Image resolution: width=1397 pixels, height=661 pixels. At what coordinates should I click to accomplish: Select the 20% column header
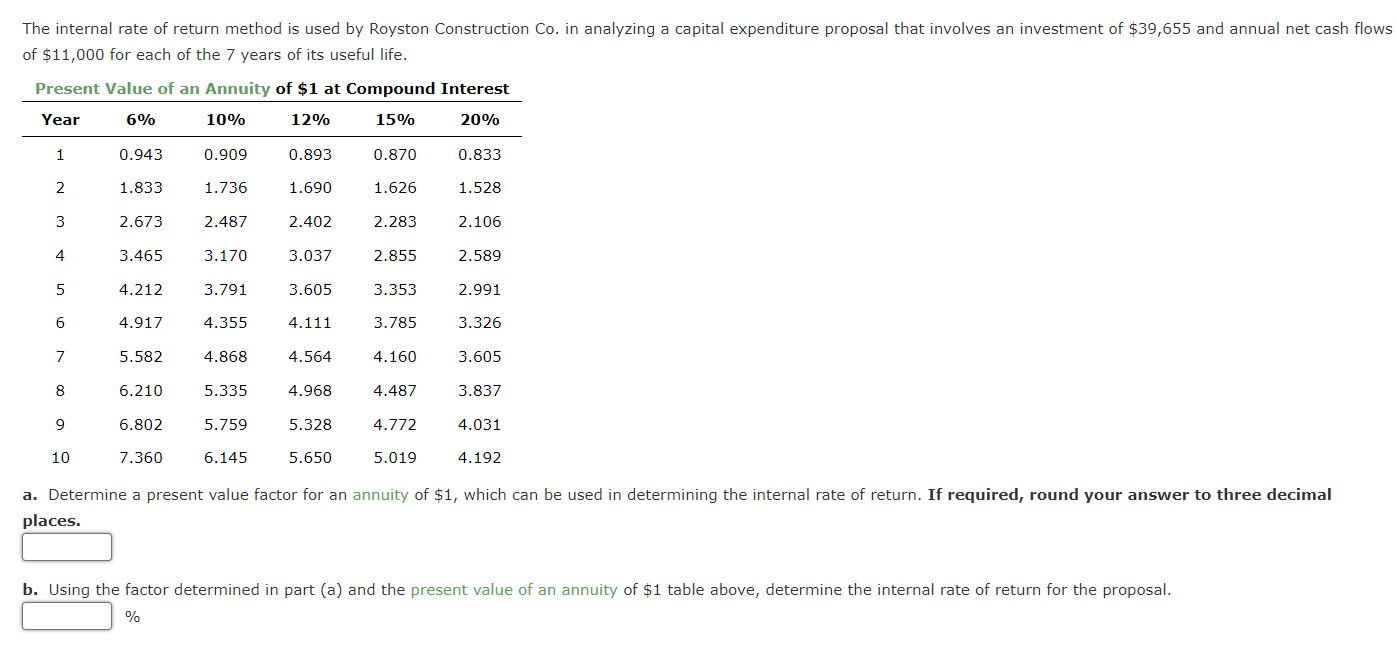(x=478, y=120)
